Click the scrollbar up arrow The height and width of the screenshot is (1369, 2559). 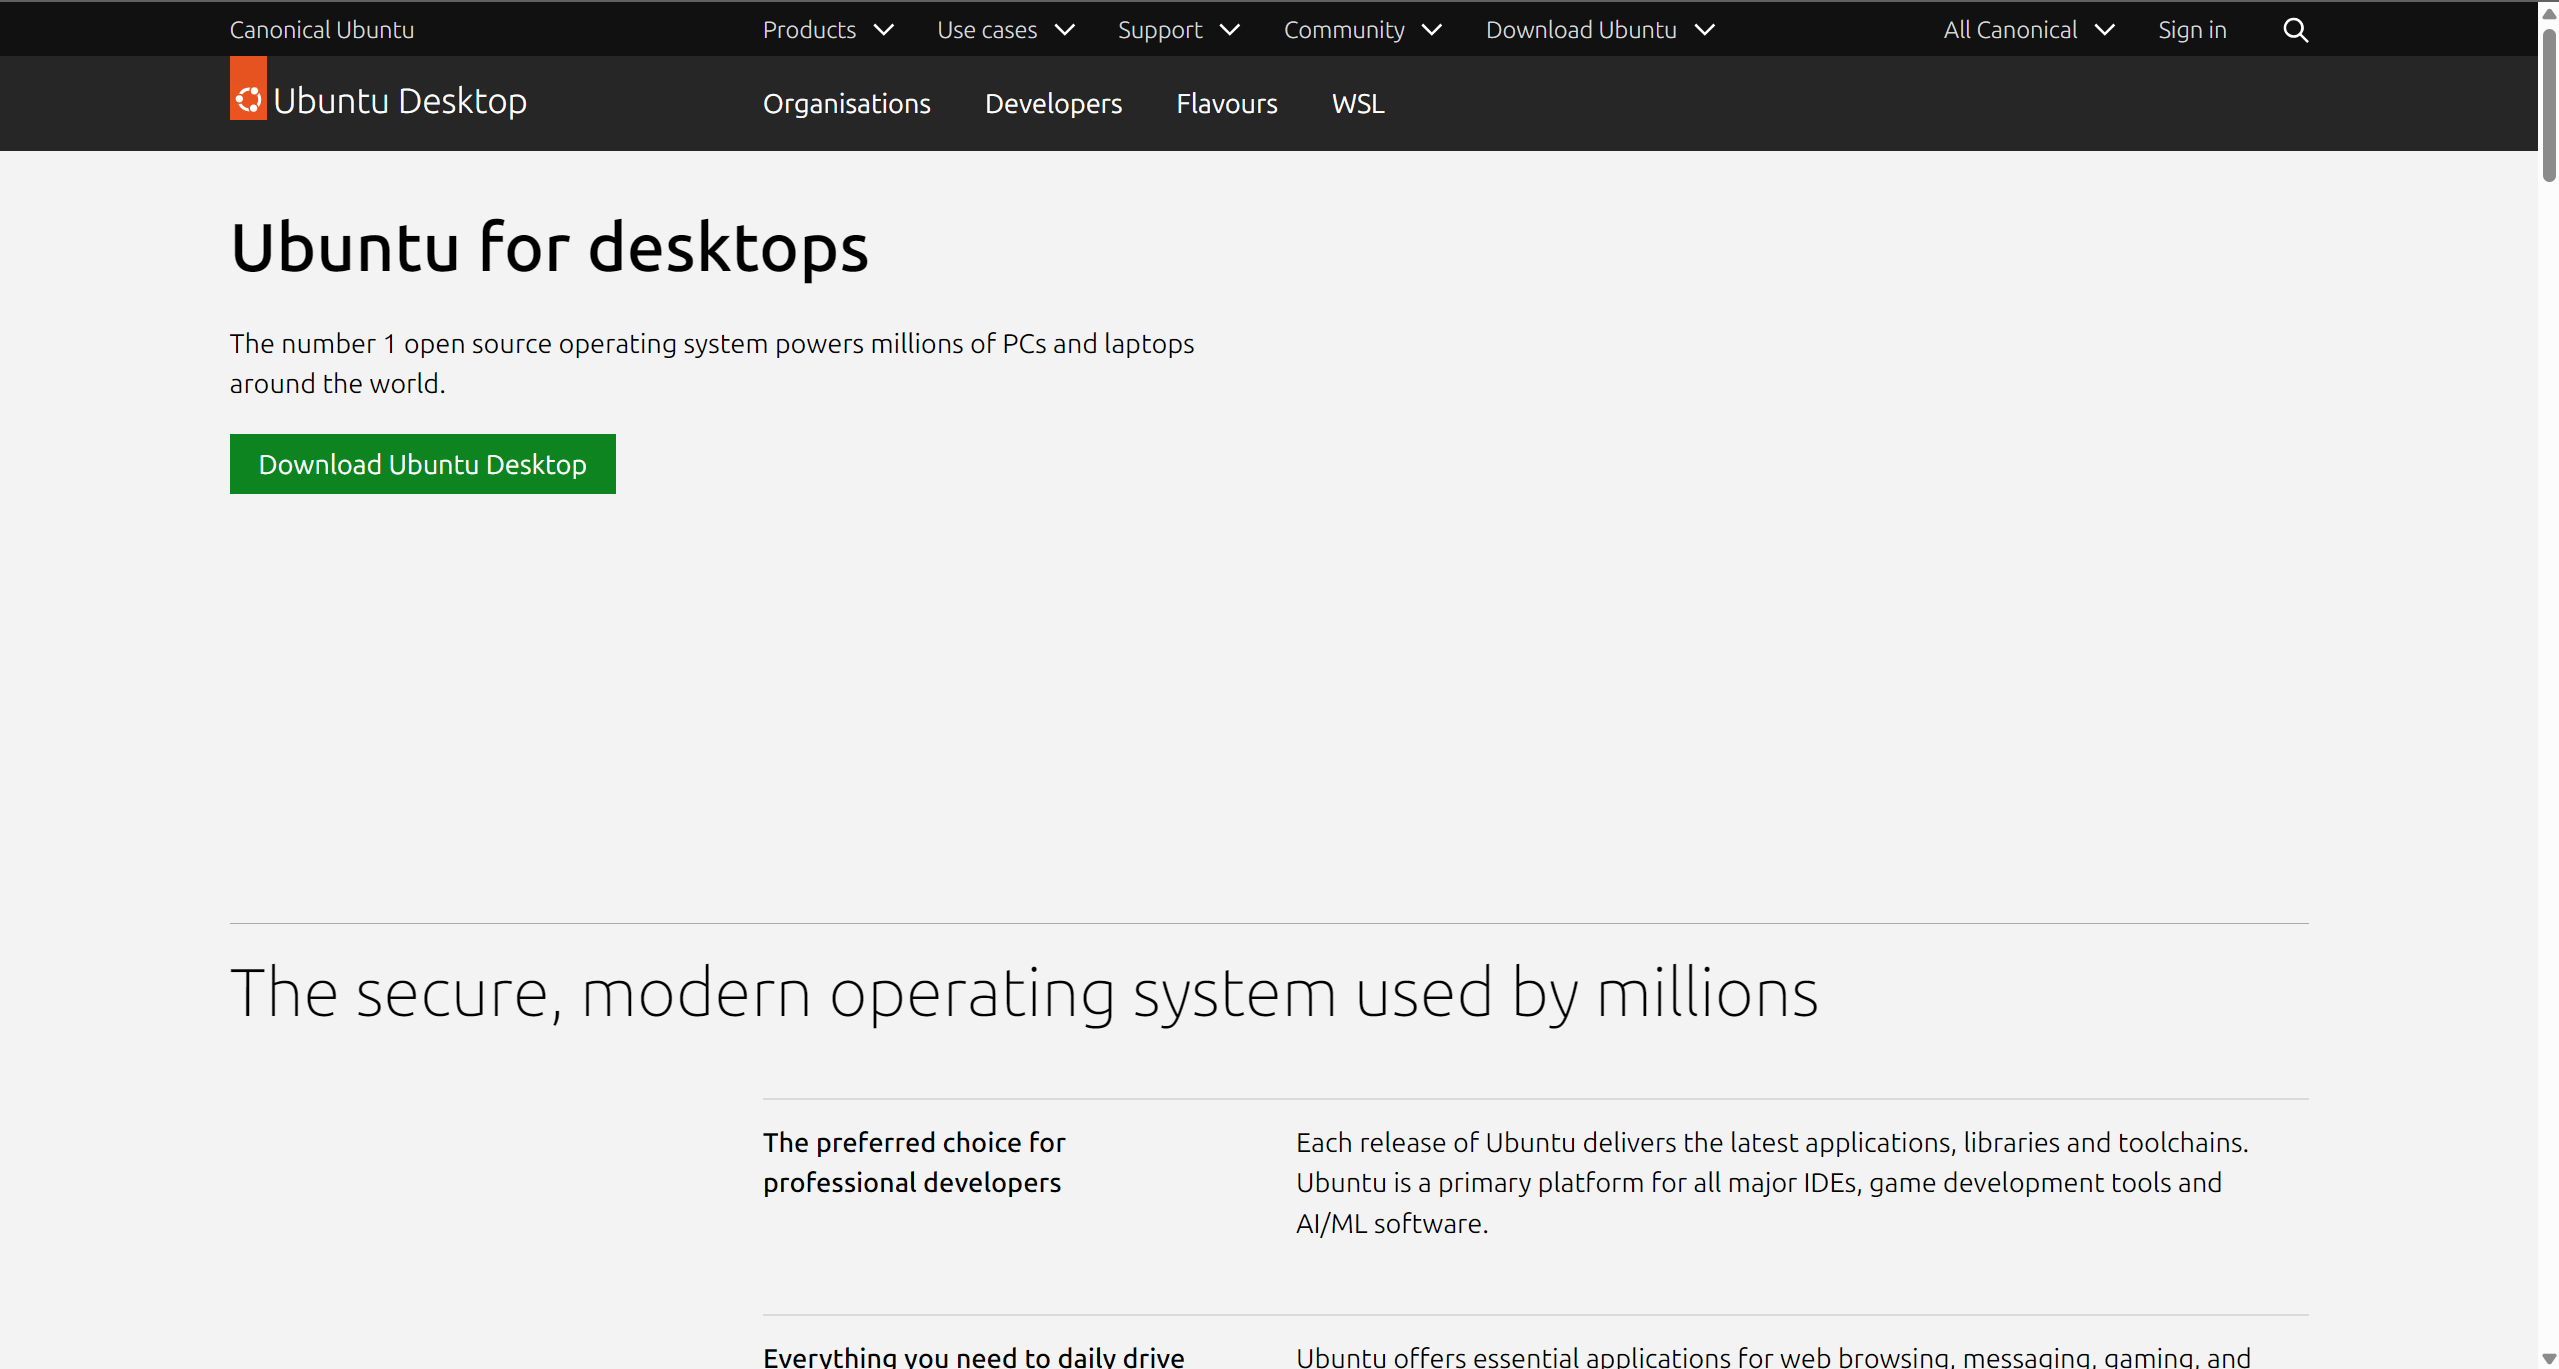(2549, 12)
